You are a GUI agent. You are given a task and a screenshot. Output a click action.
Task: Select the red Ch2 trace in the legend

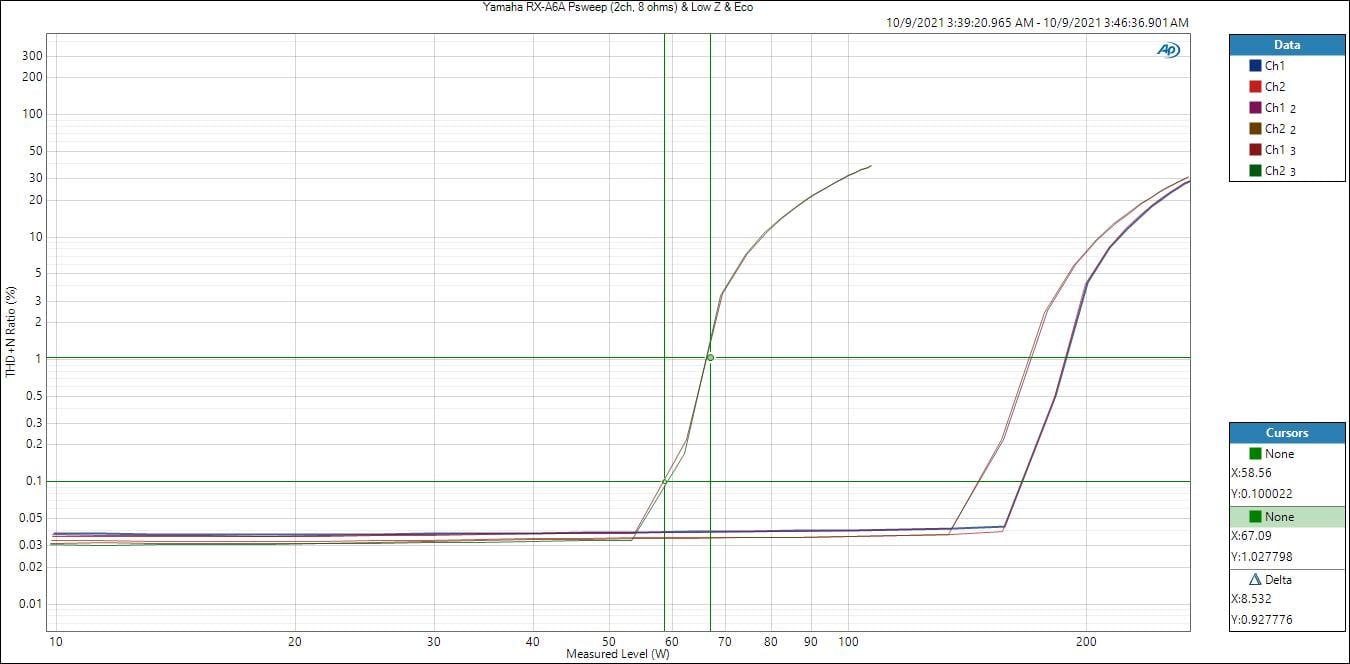tap(1274, 87)
